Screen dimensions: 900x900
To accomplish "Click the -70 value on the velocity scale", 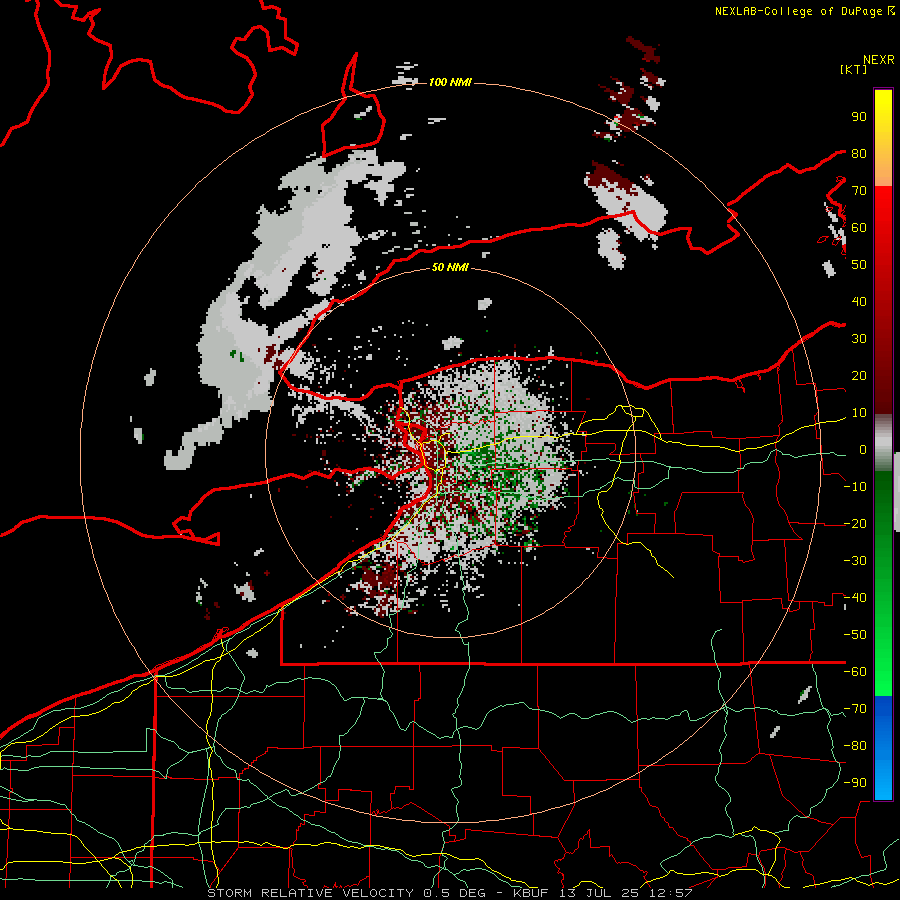I will point(855,708).
